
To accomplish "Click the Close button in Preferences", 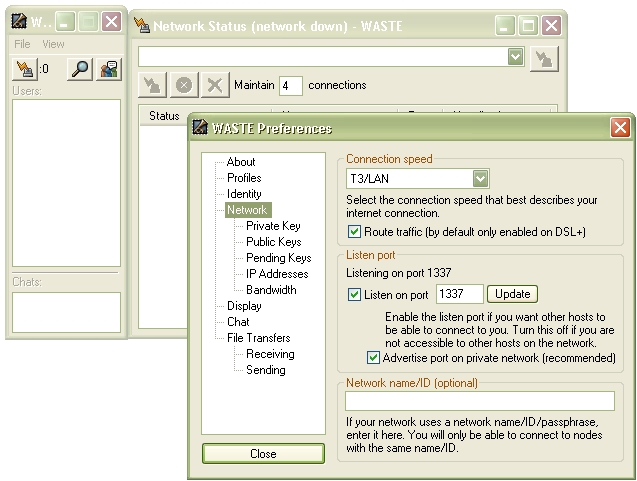I will pyautogui.click(x=263, y=453).
